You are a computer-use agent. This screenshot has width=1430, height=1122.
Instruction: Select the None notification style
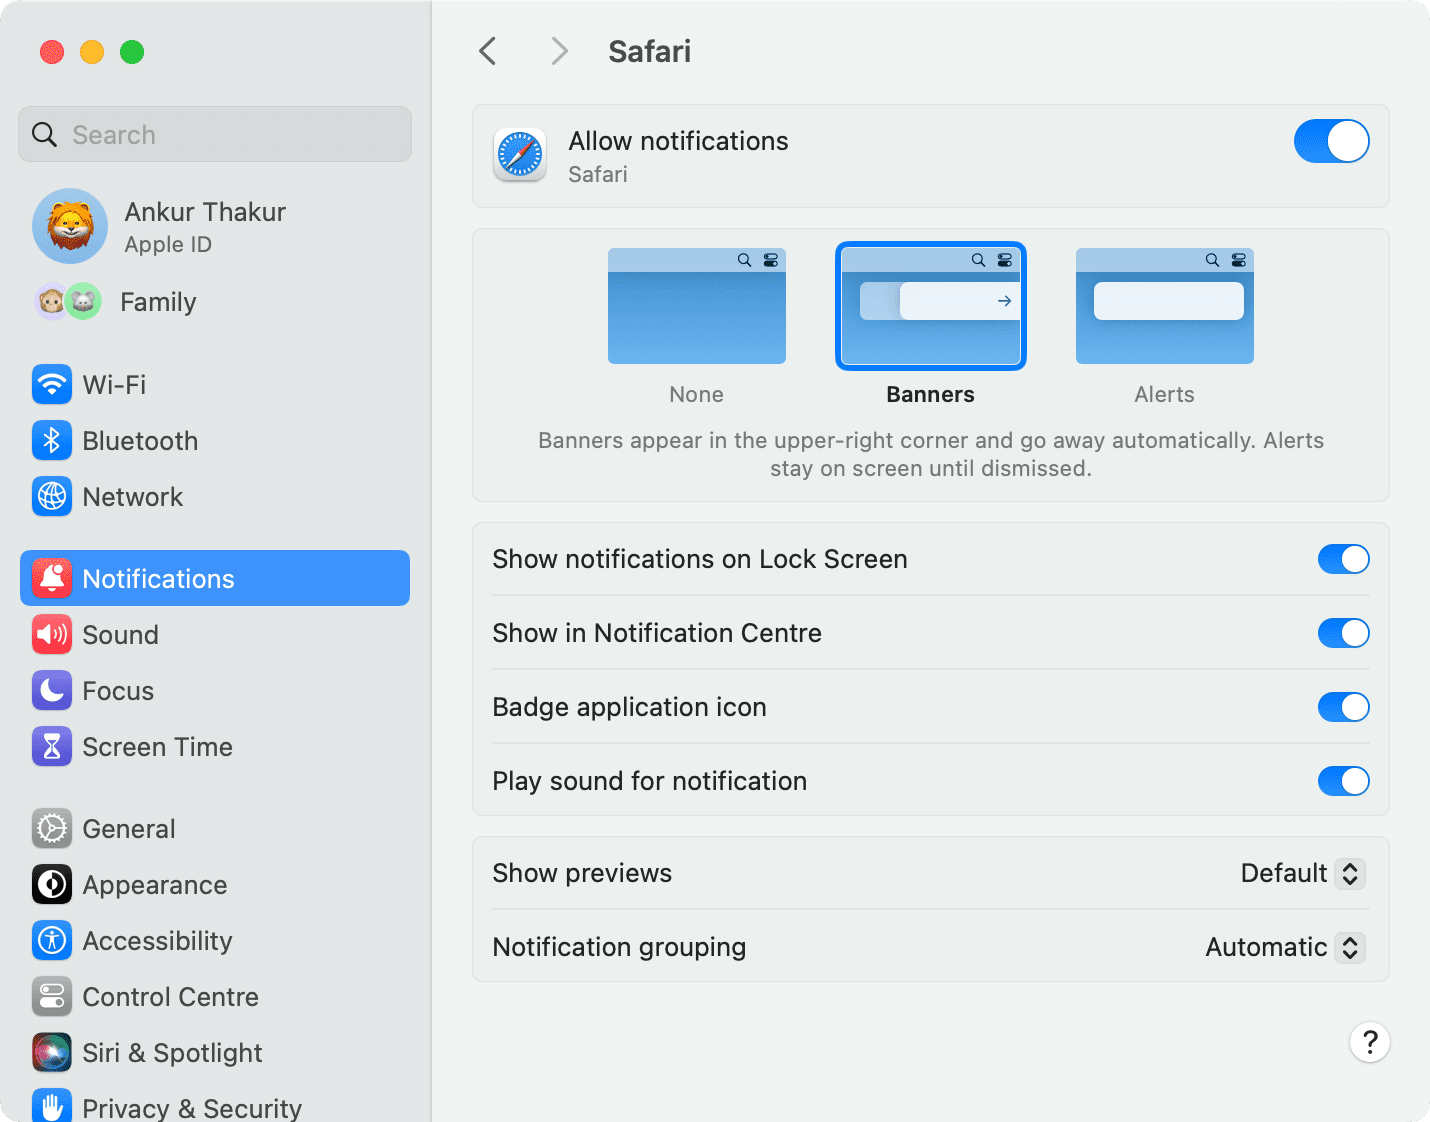click(x=696, y=306)
